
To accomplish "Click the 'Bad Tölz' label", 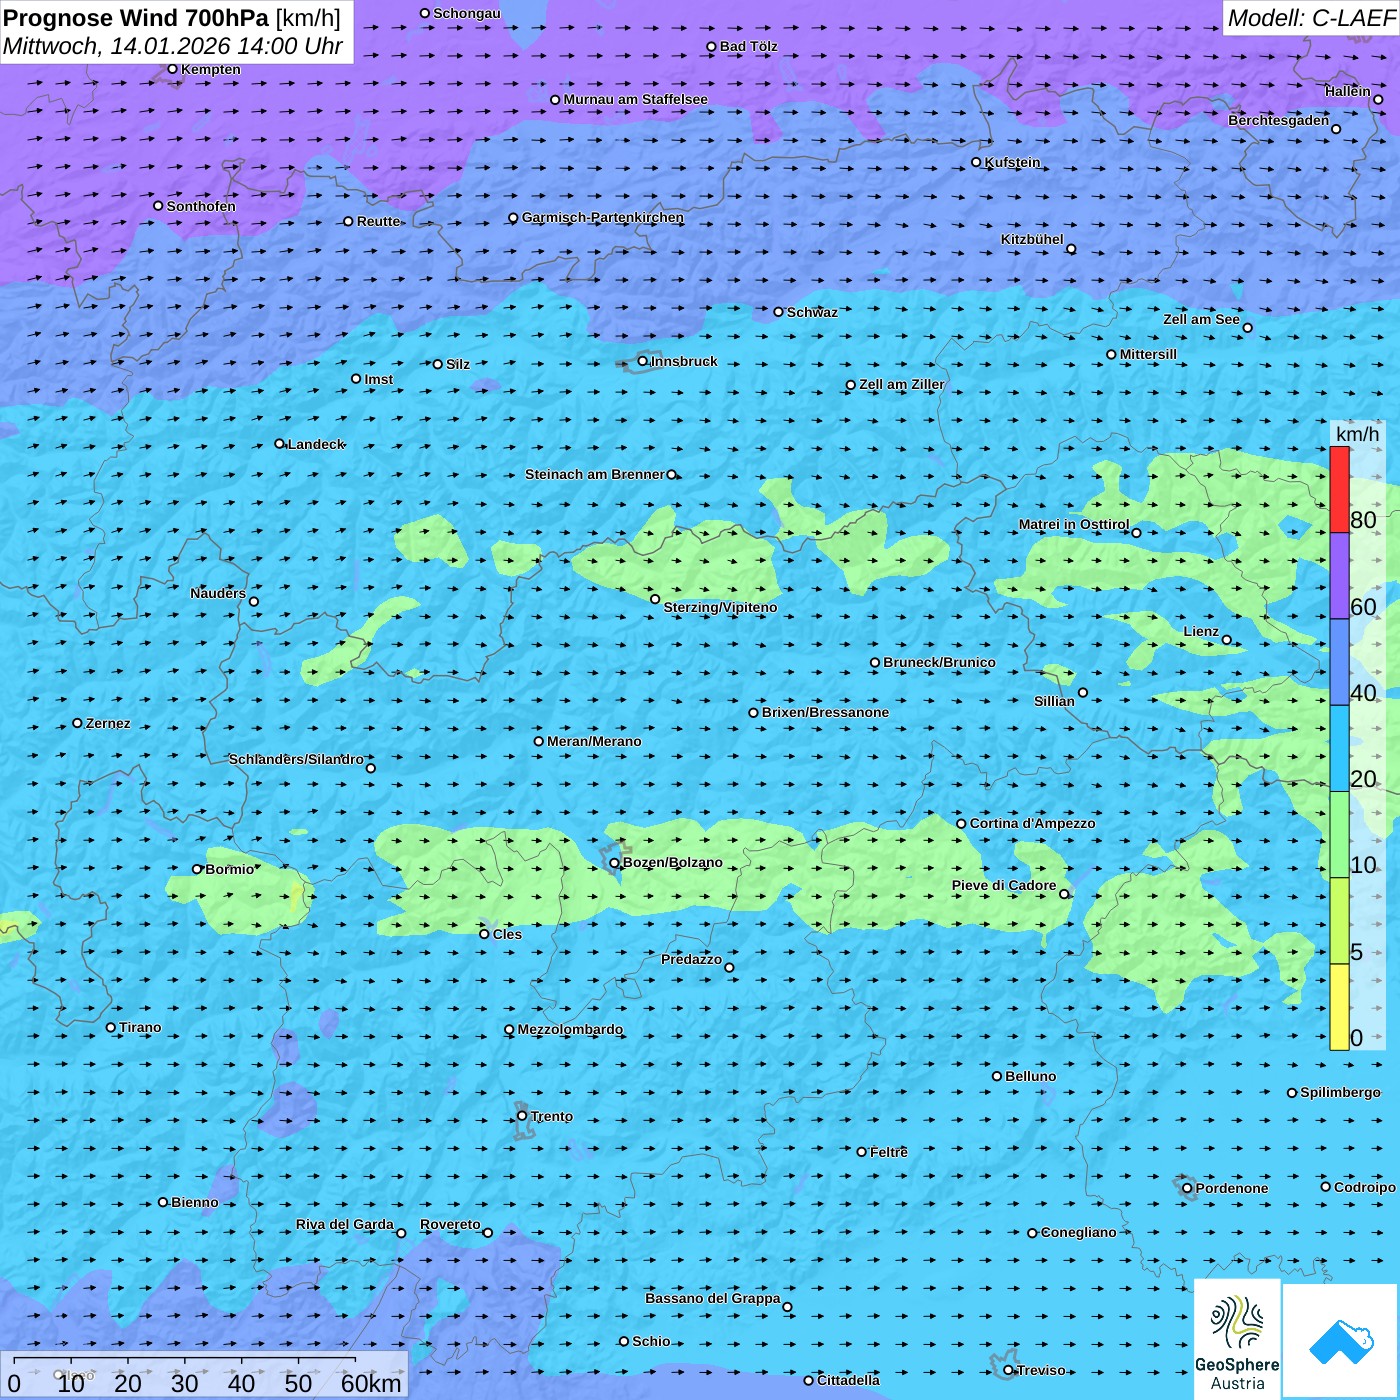I will (749, 46).
